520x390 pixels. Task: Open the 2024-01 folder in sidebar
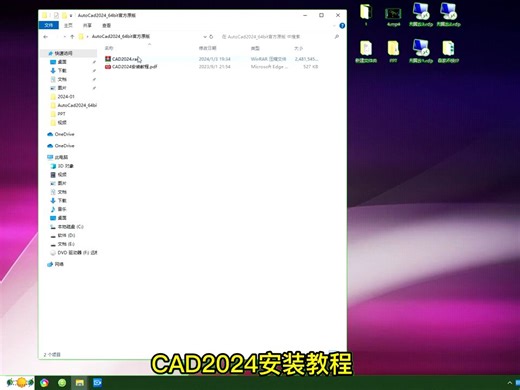(66, 97)
